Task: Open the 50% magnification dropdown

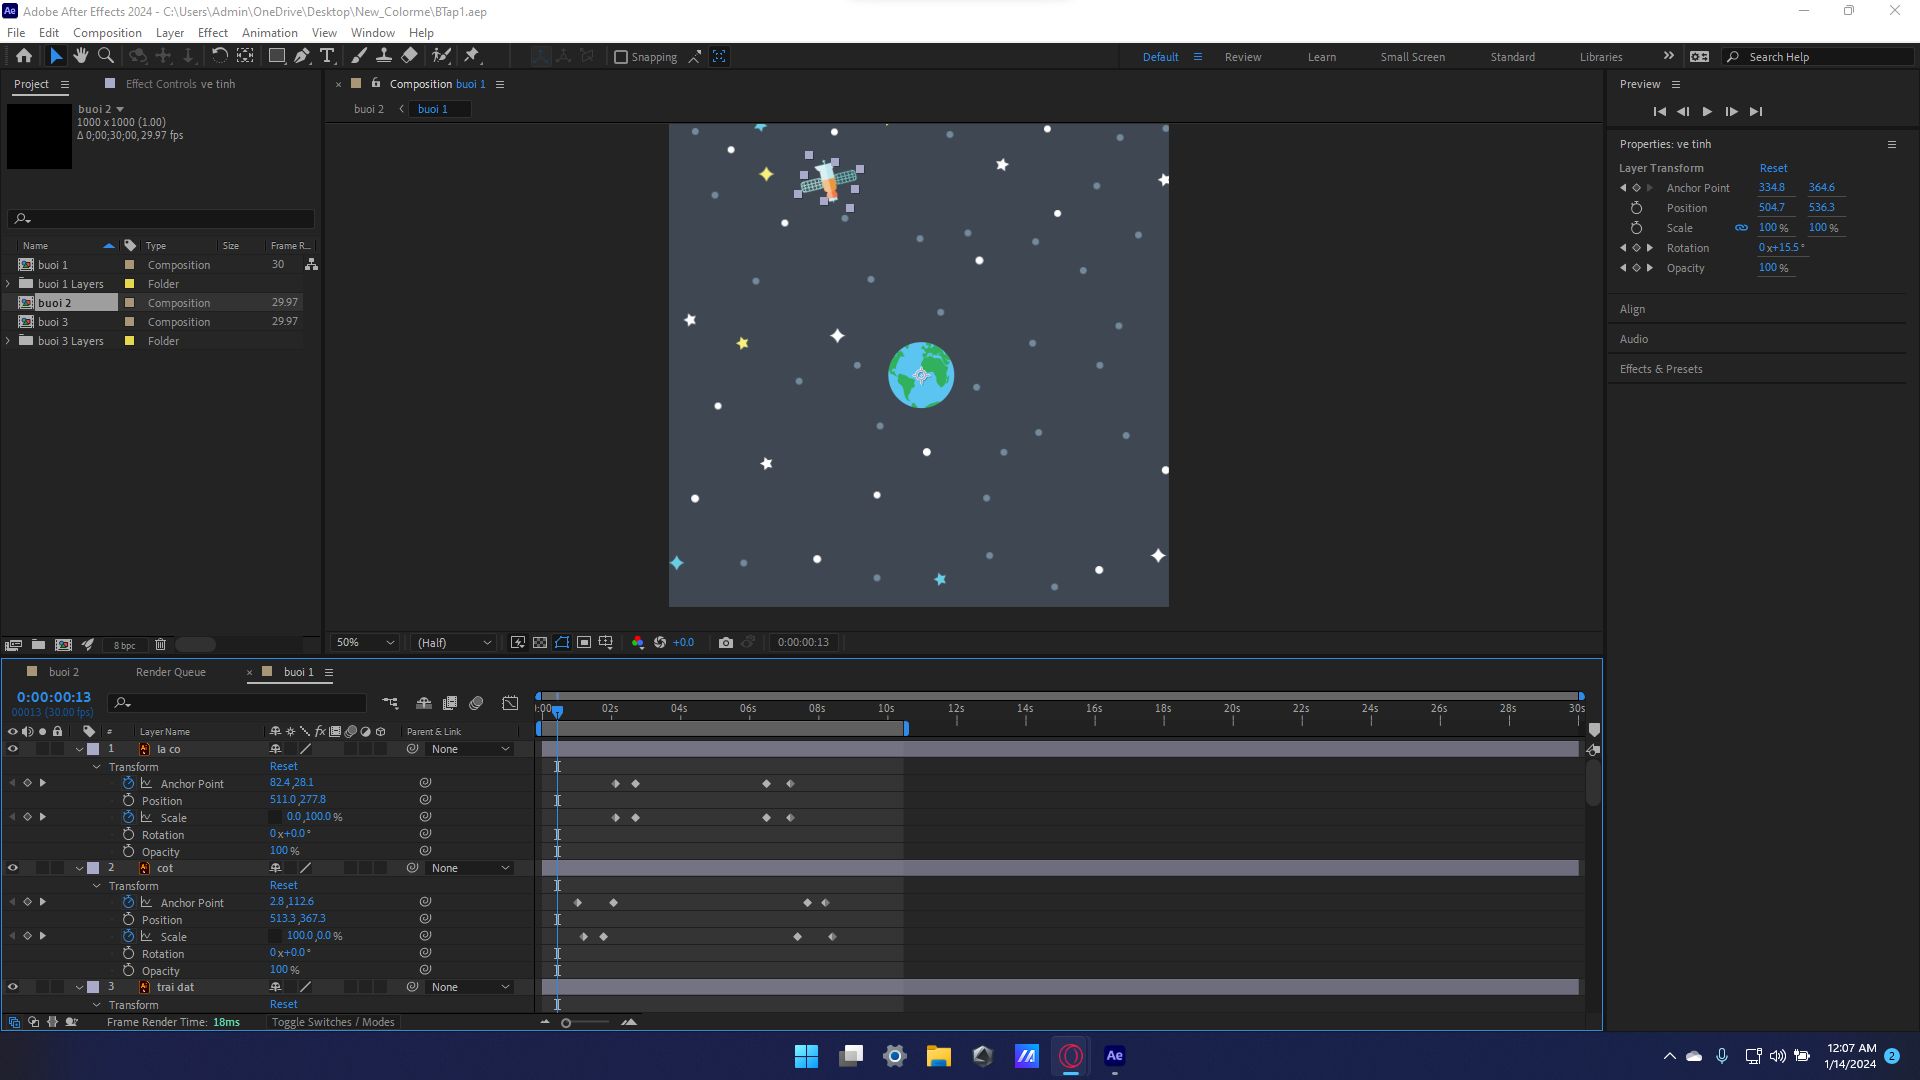Action: tap(365, 642)
